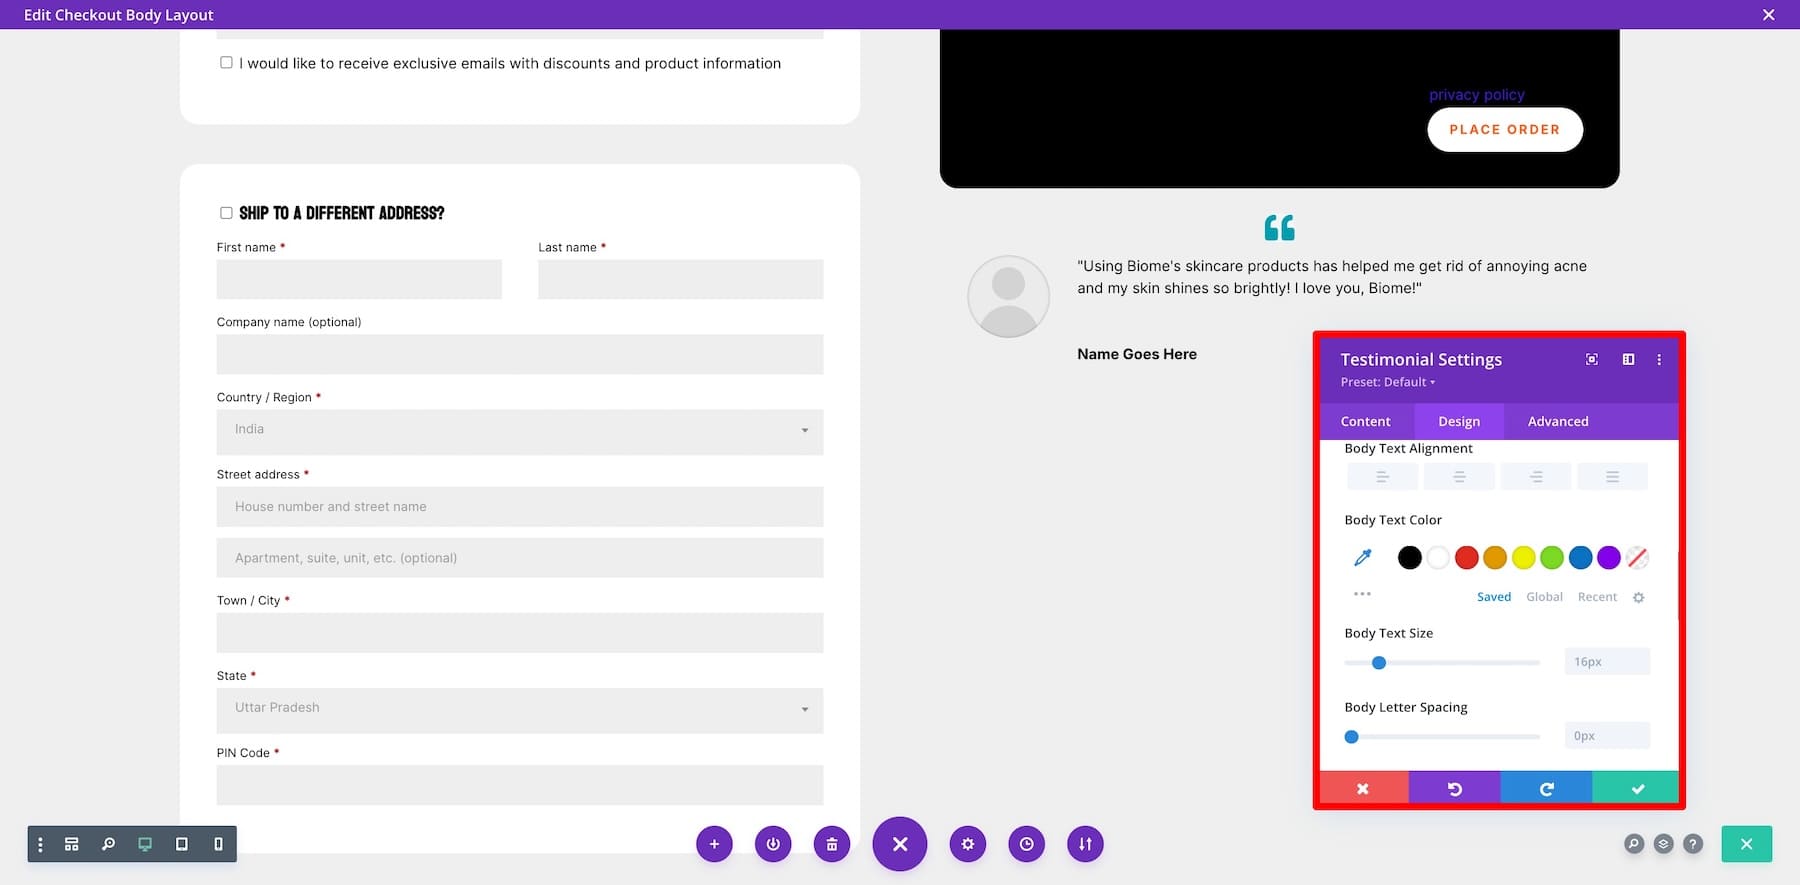Select tablet view icon
Screen dimensions: 1800x885
coord(181,844)
